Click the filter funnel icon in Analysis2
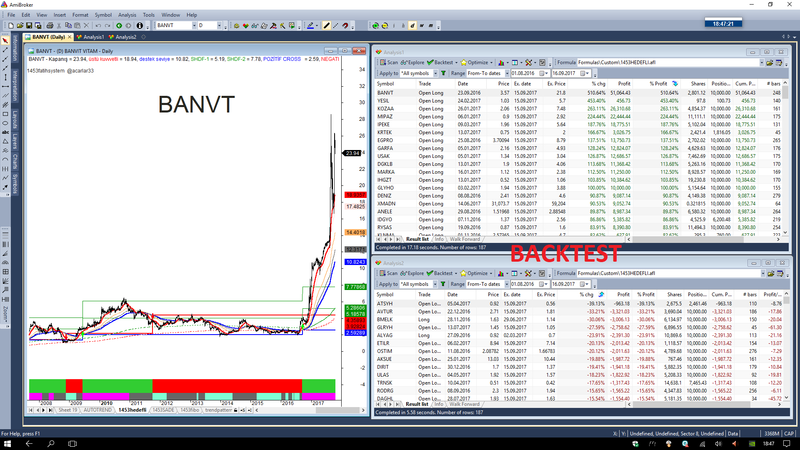 (443, 284)
